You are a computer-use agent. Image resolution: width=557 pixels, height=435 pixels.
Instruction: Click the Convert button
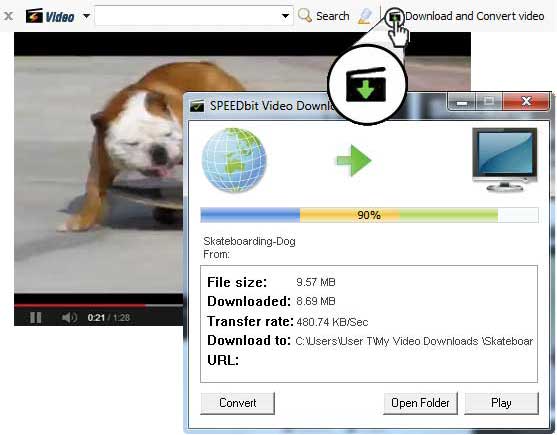click(238, 403)
